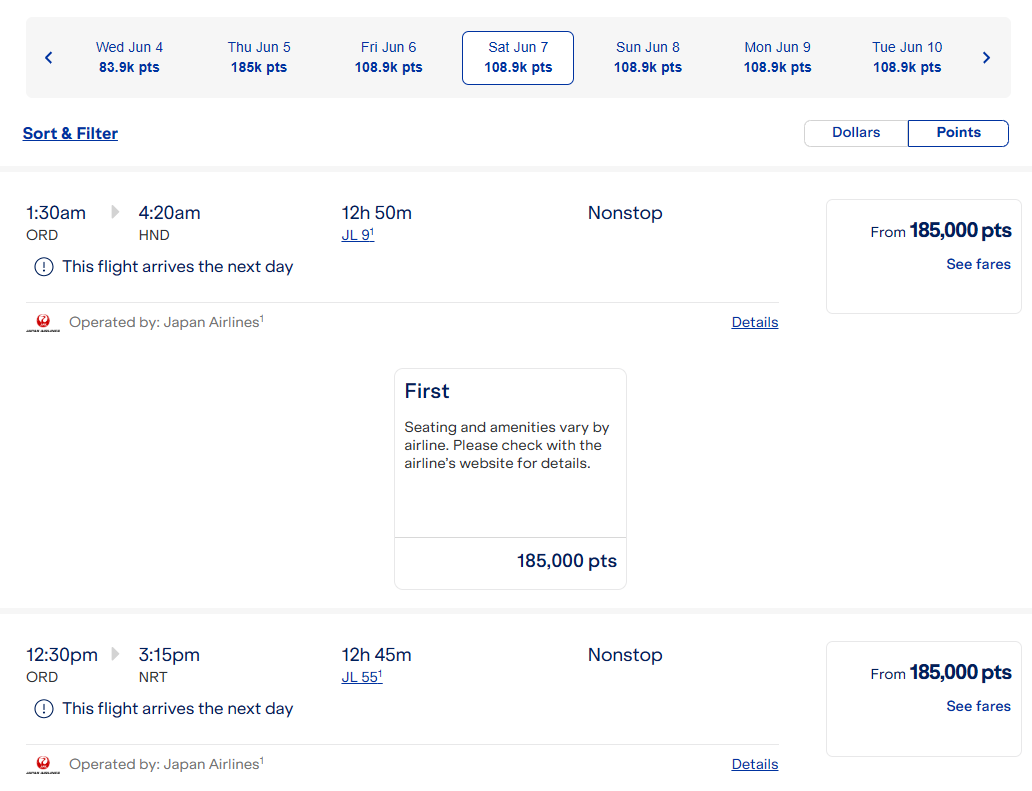Expand See fares for the 12:30pm flight

pyautogui.click(x=978, y=707)
